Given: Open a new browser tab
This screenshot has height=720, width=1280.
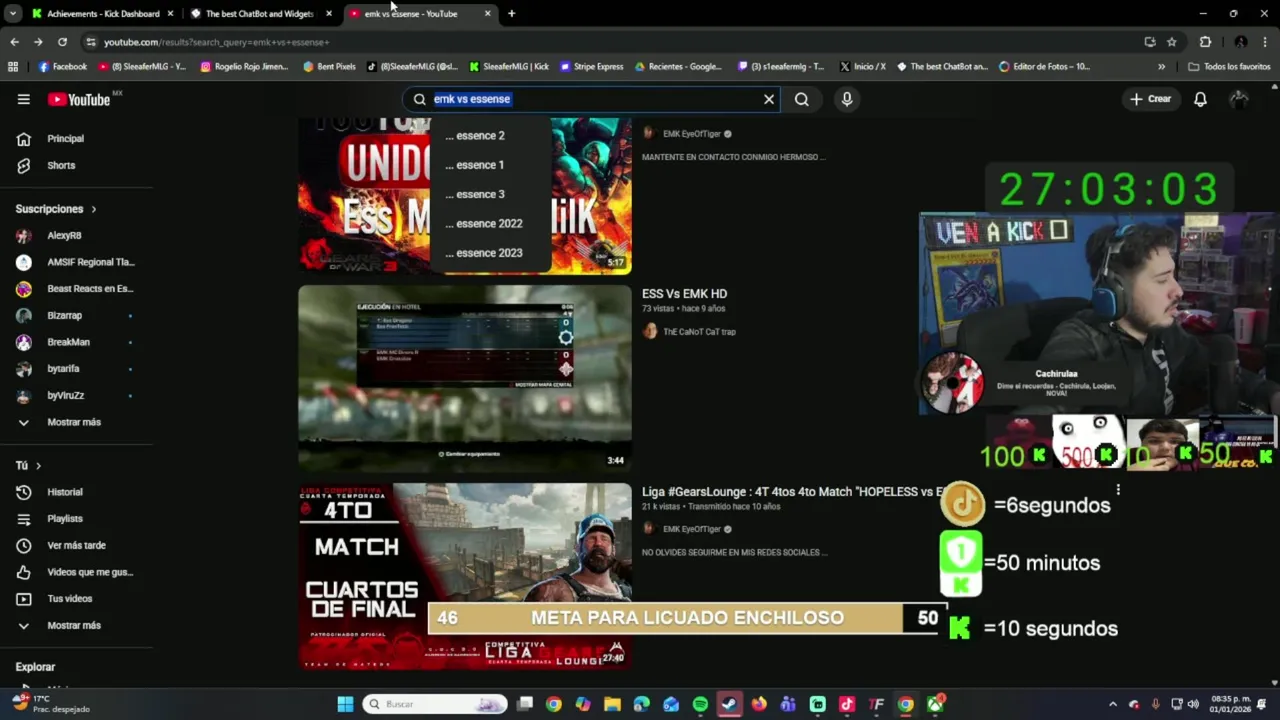Looking at the screenshot, I should [x=511, y=14].
